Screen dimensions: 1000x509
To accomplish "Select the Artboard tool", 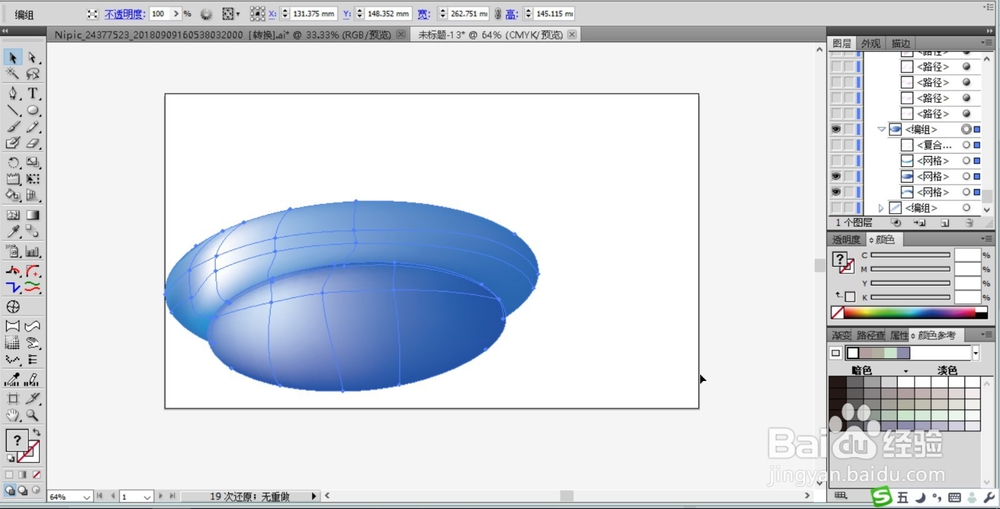I will click(13, 399).
